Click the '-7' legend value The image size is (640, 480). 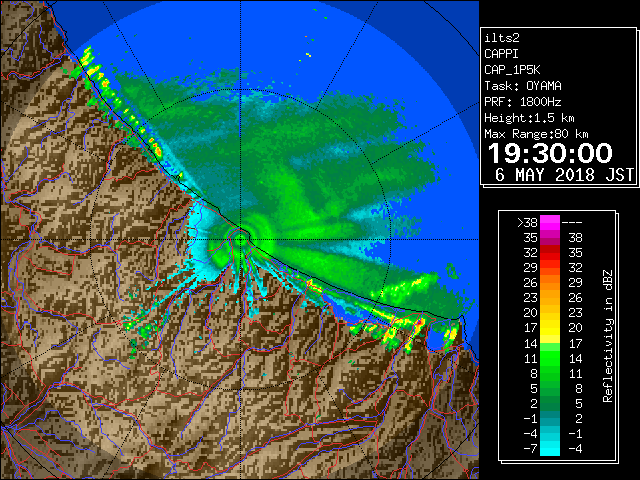pyautogui.click(x=530, y=449)
